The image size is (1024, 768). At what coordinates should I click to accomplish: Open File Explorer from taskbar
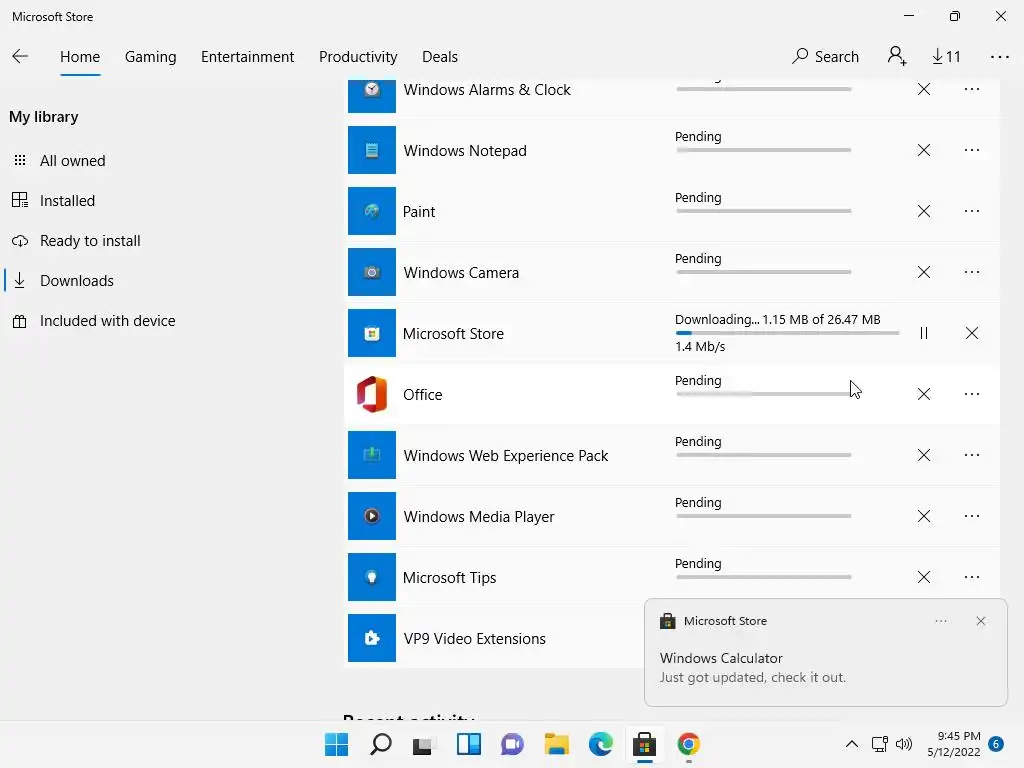click(x=556, y=744)
